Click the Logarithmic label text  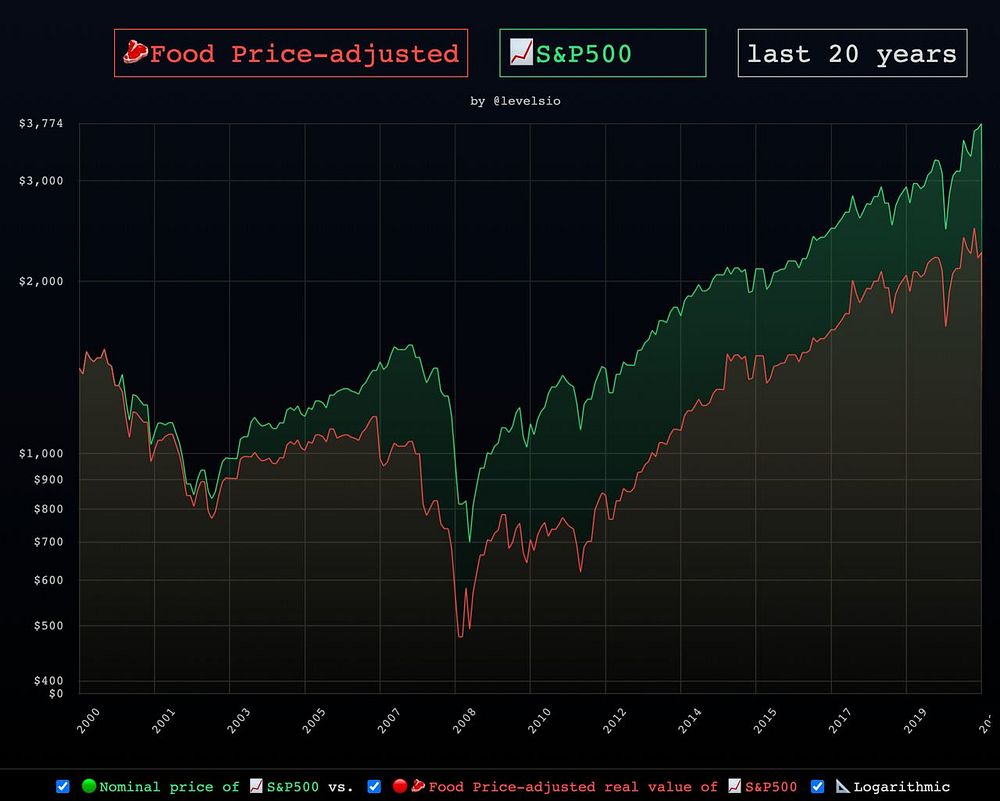(x=902, y=787)
